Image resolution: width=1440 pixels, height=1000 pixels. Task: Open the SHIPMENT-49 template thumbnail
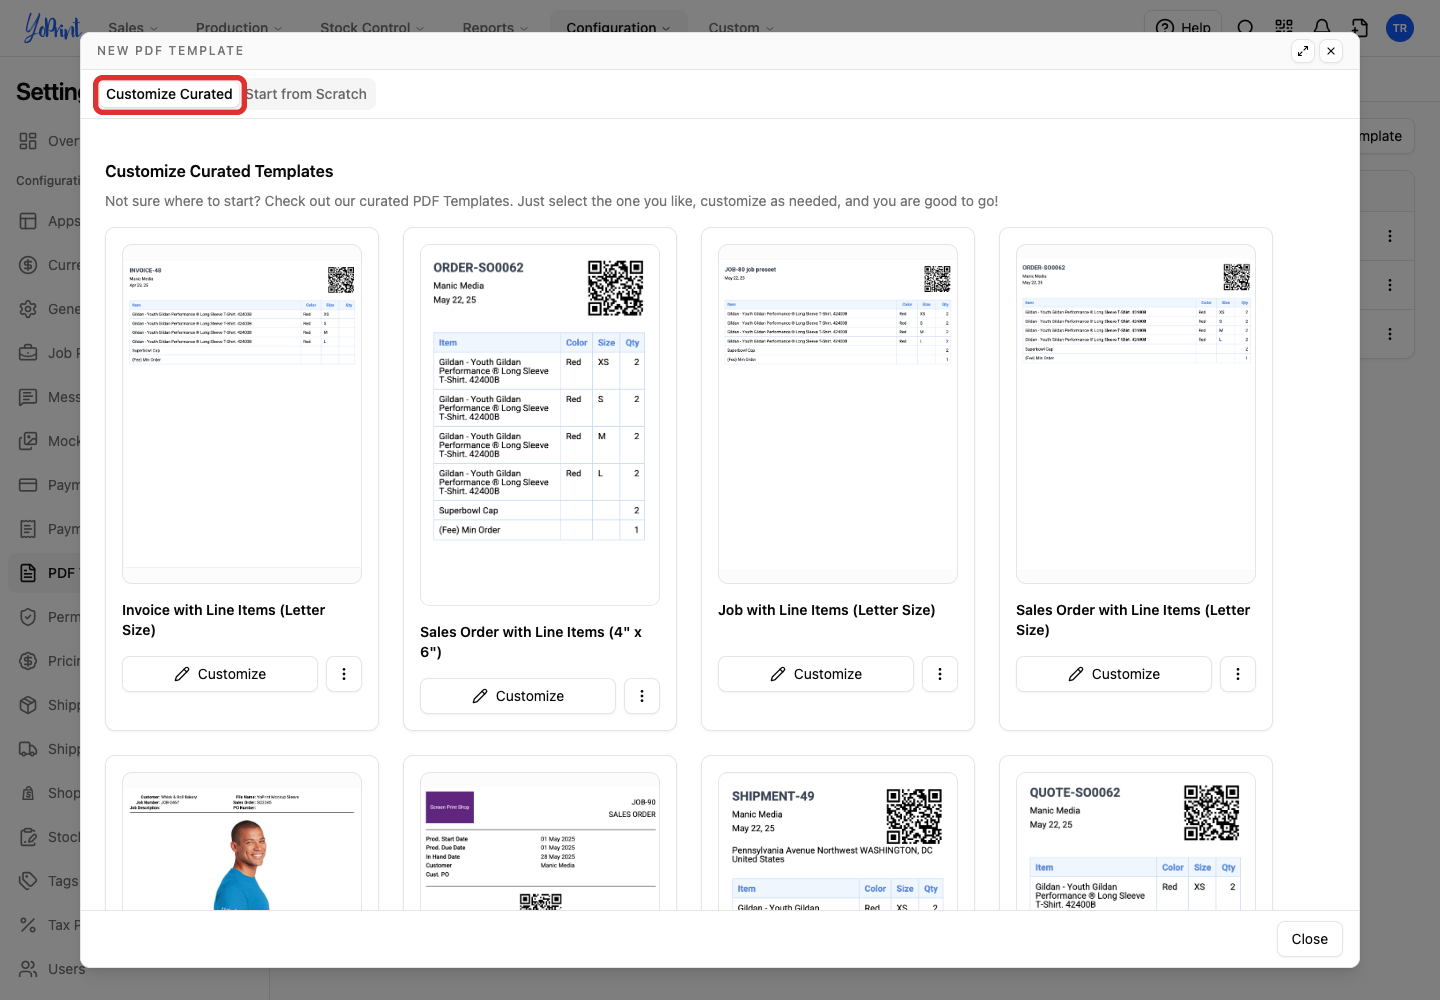(x=838, y=841)
